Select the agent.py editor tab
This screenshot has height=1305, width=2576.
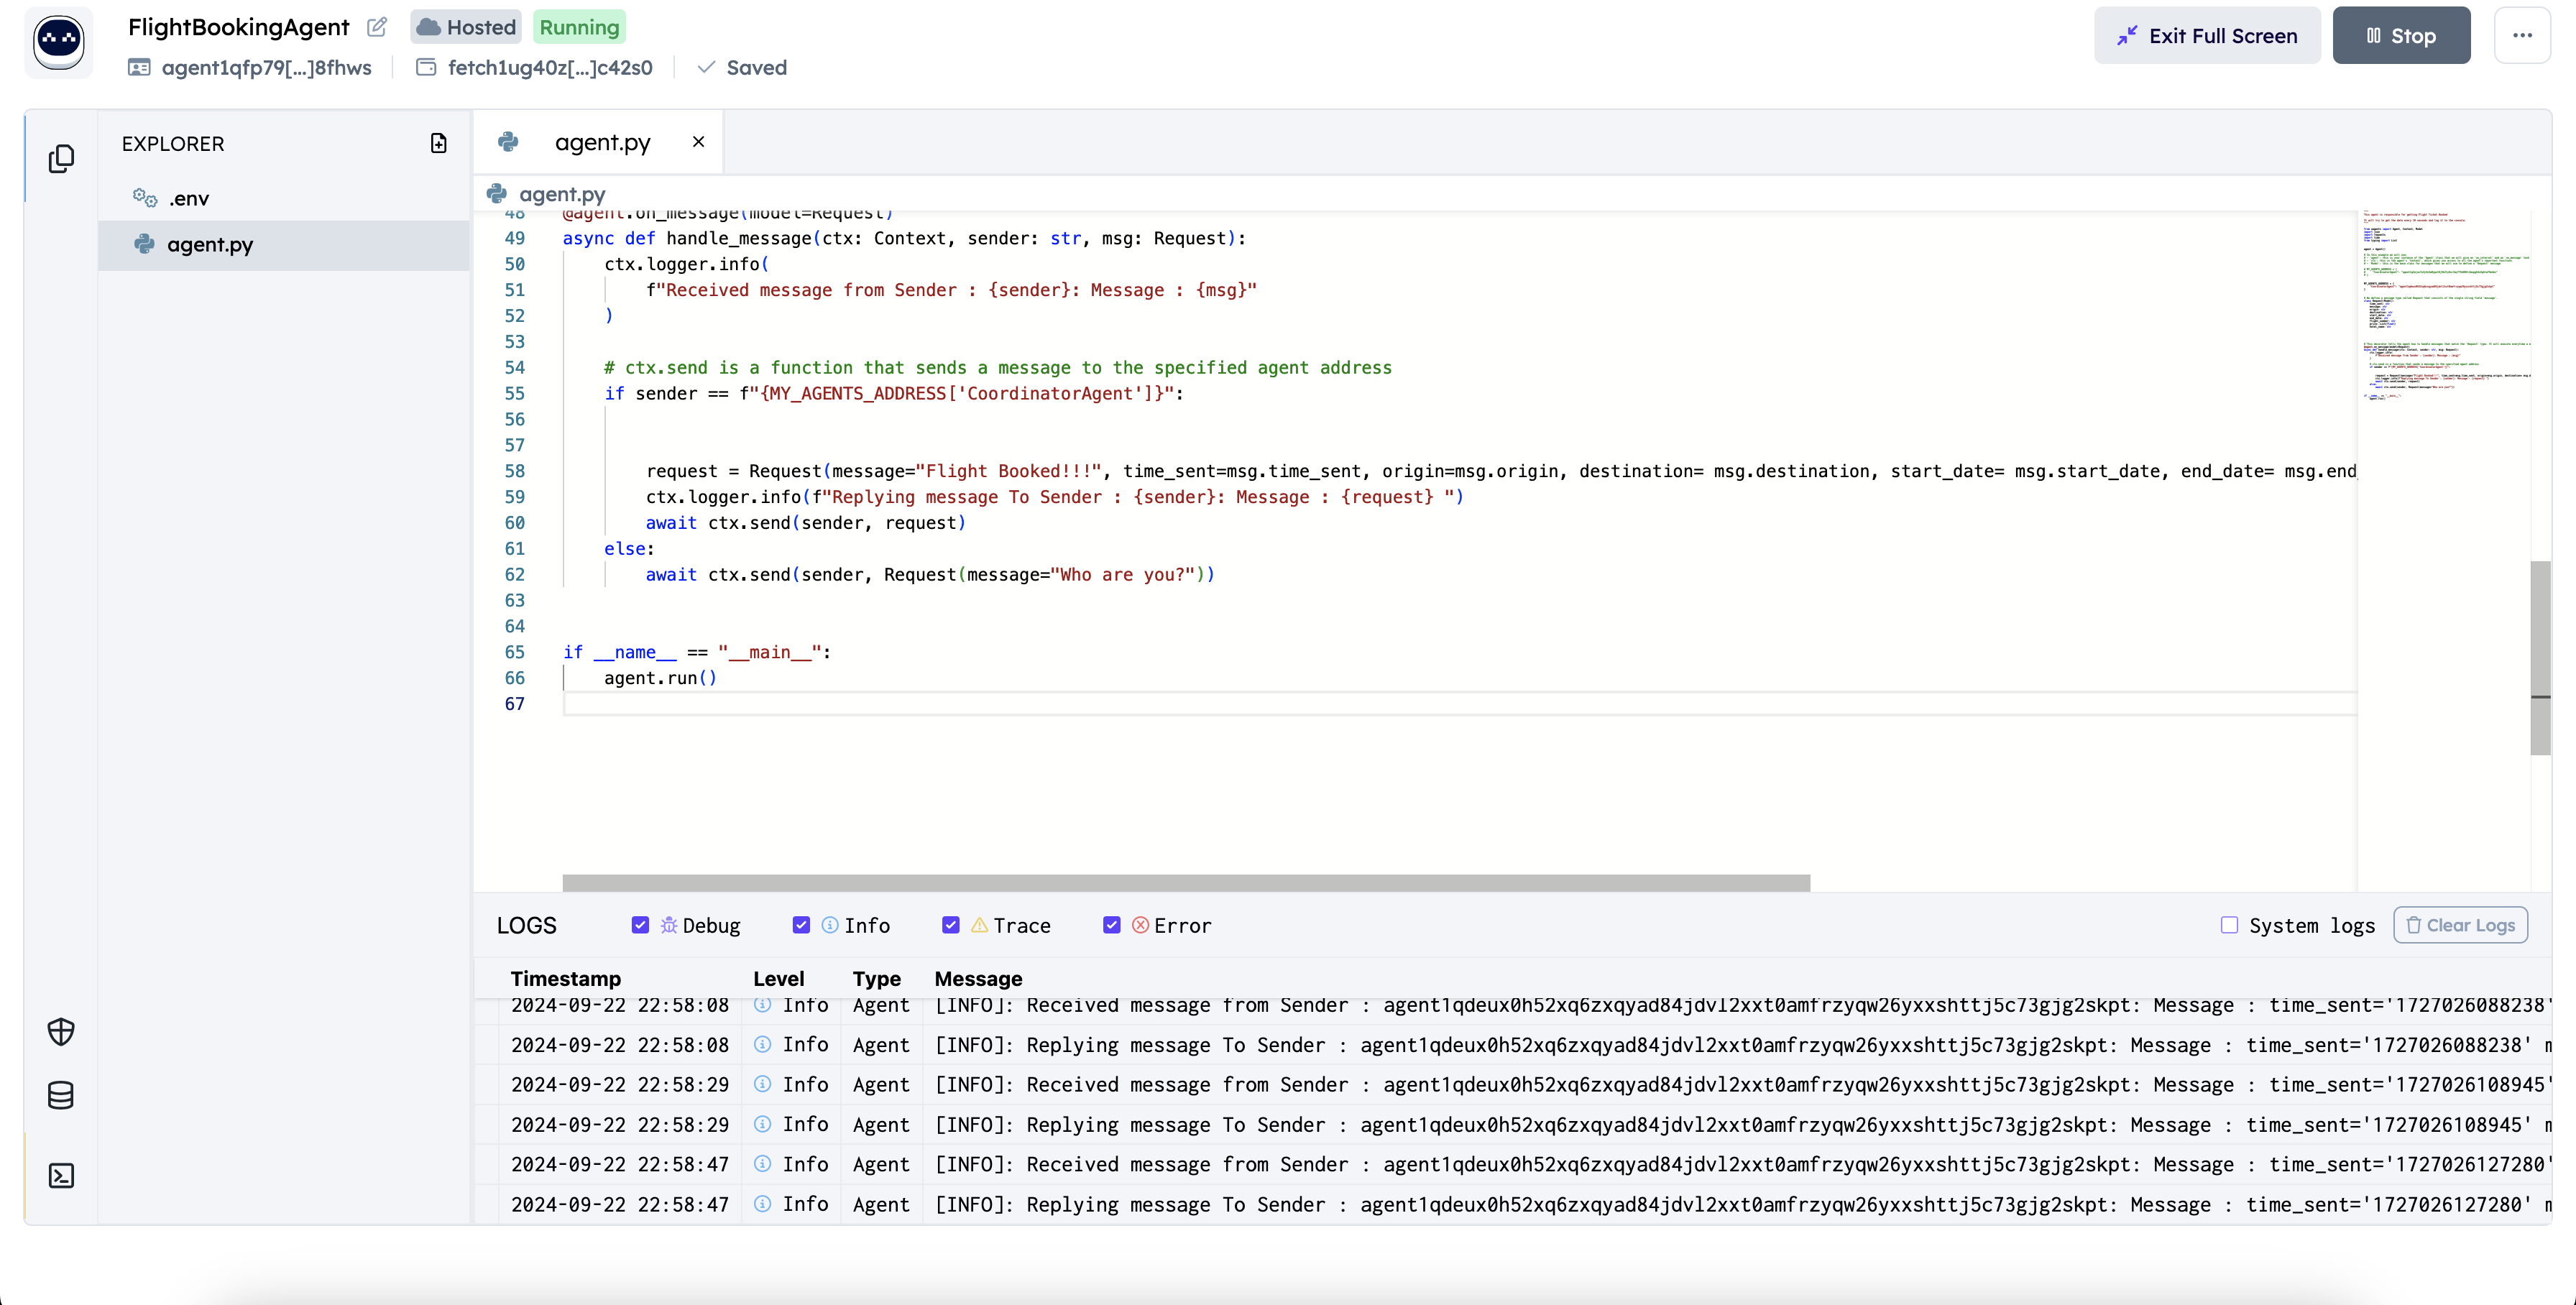602,142
